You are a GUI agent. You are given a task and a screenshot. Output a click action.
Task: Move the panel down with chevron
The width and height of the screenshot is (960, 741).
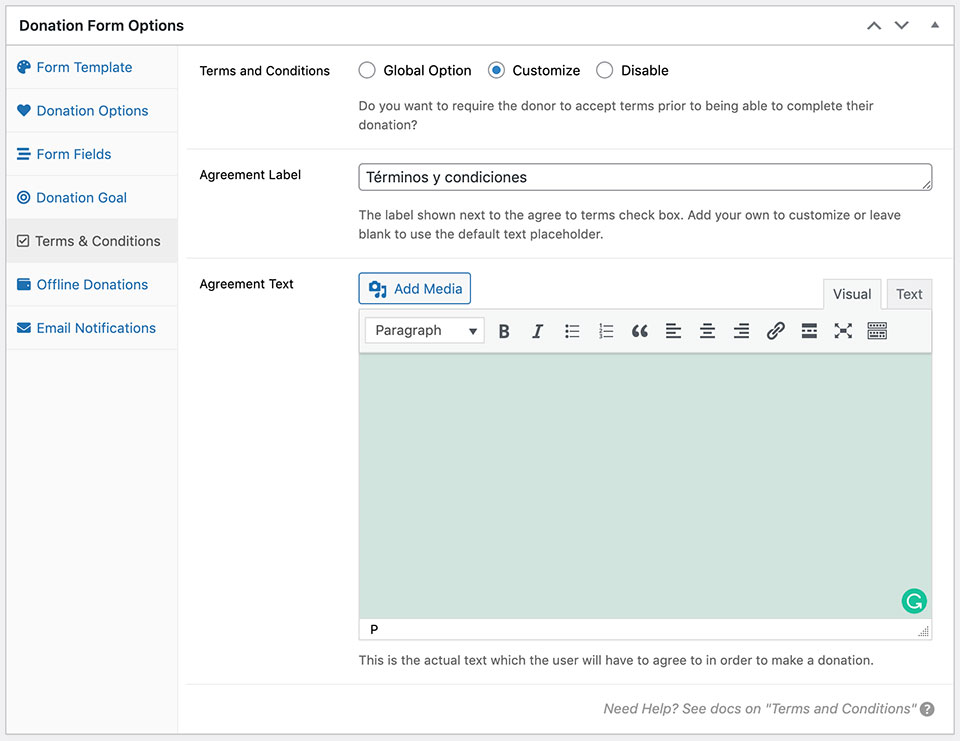point(902,26)
